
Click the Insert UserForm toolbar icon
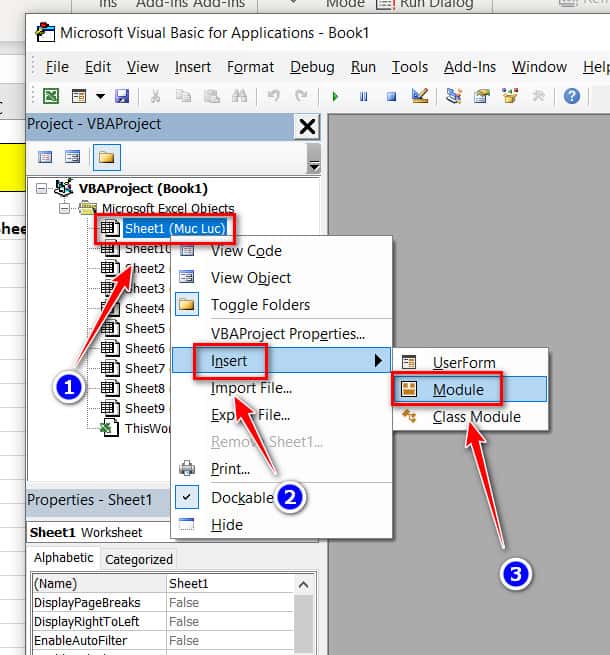click(79, 96)
